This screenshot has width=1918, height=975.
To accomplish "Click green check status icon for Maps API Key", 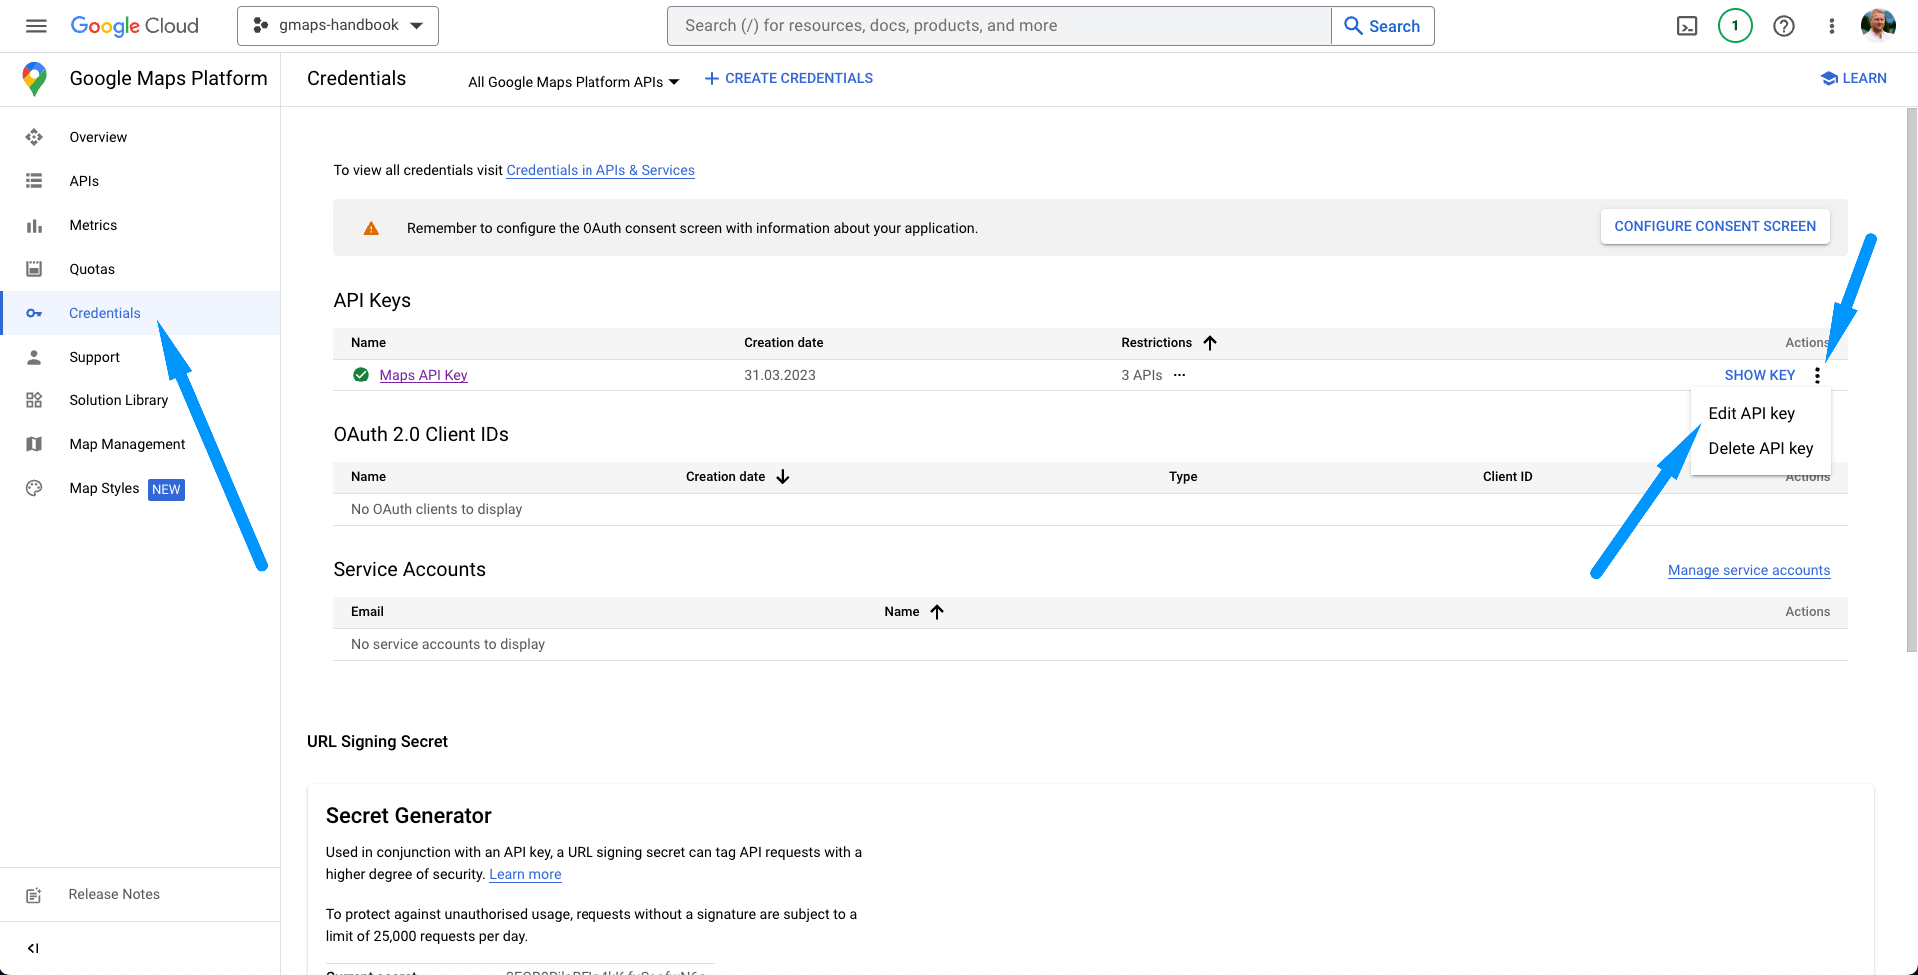I will tap(361, 375).
